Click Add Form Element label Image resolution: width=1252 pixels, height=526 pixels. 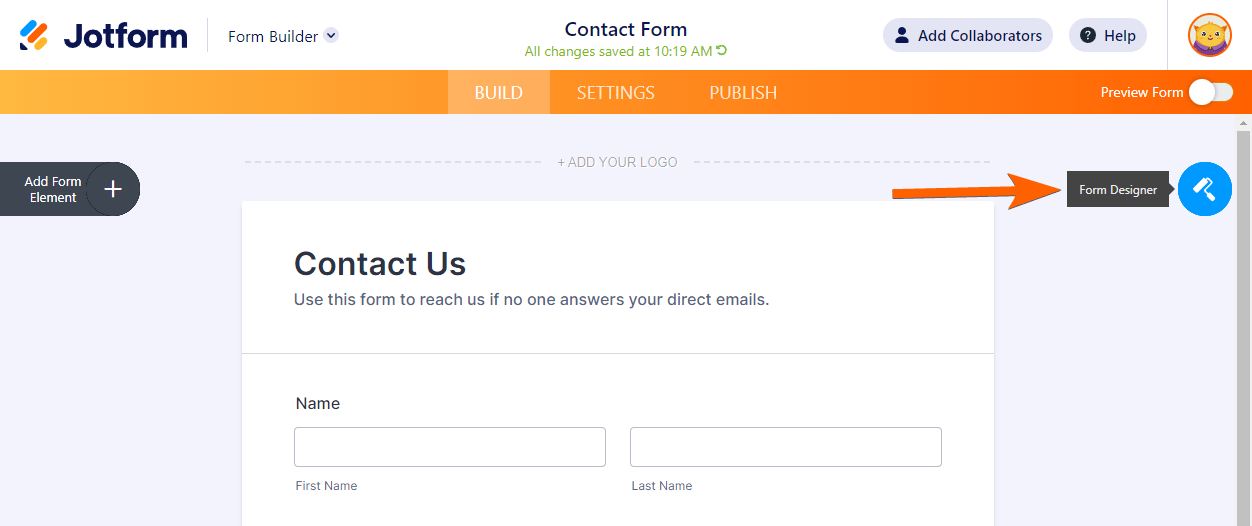click(x=53, y=189)
